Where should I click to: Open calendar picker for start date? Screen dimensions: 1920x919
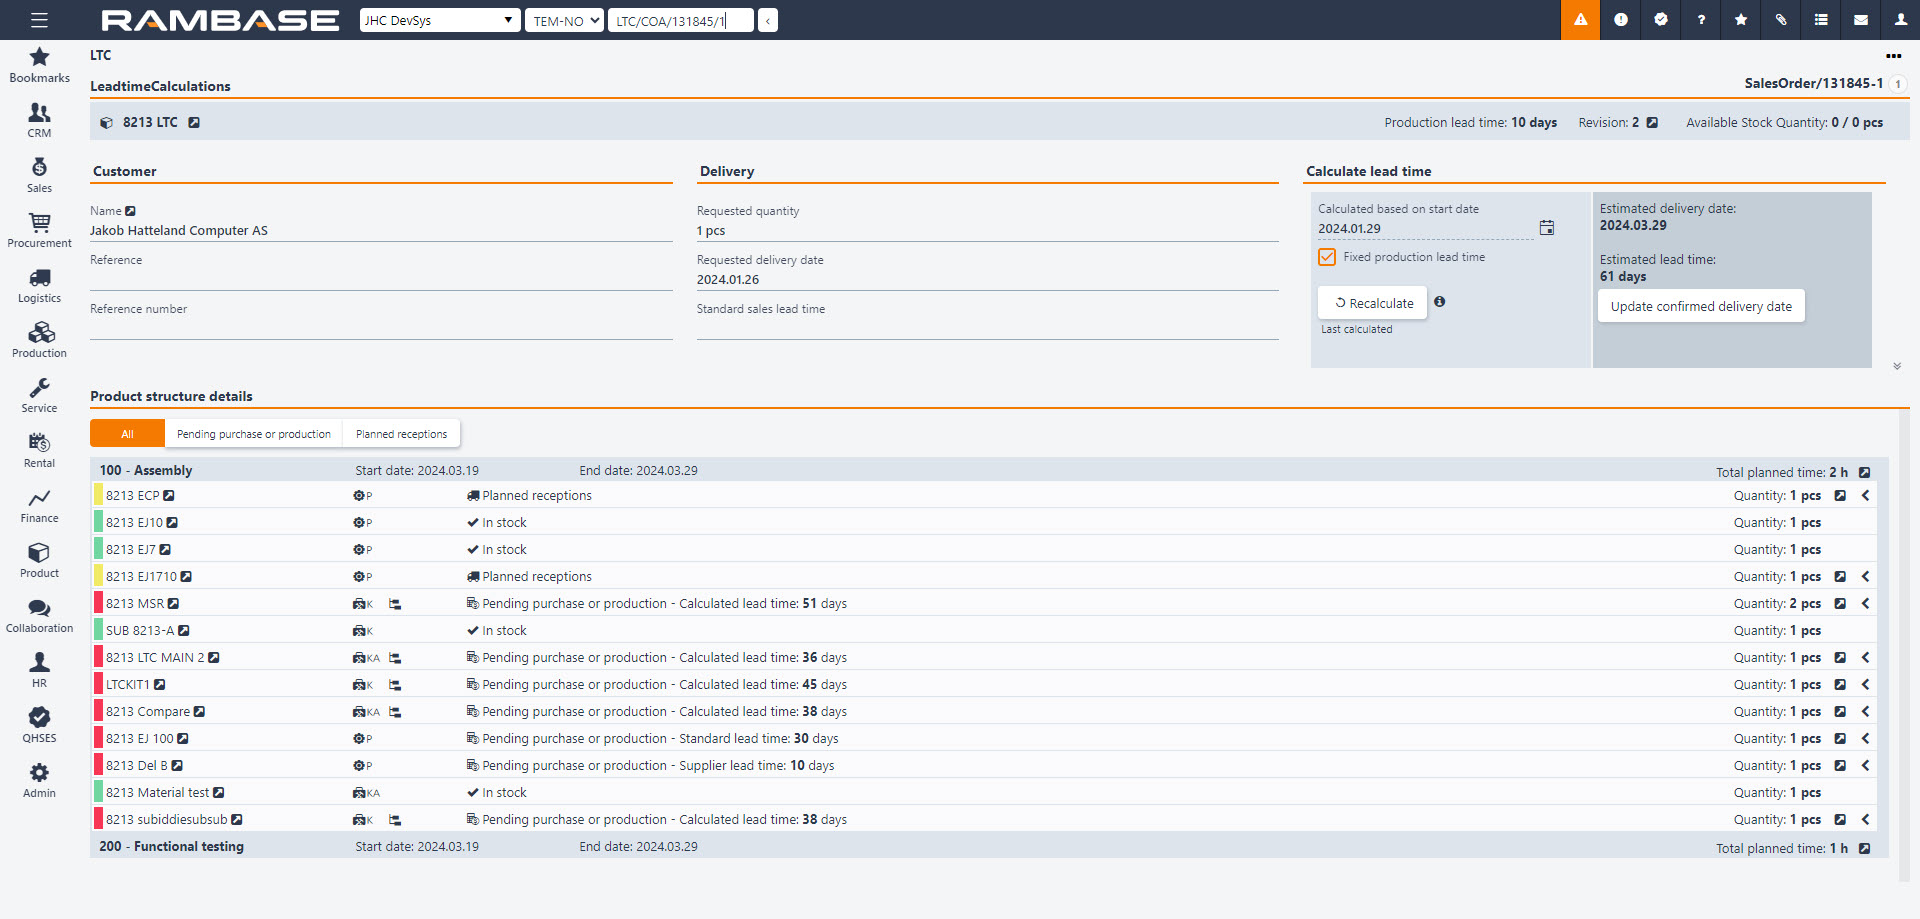(x=1546, y=228)
